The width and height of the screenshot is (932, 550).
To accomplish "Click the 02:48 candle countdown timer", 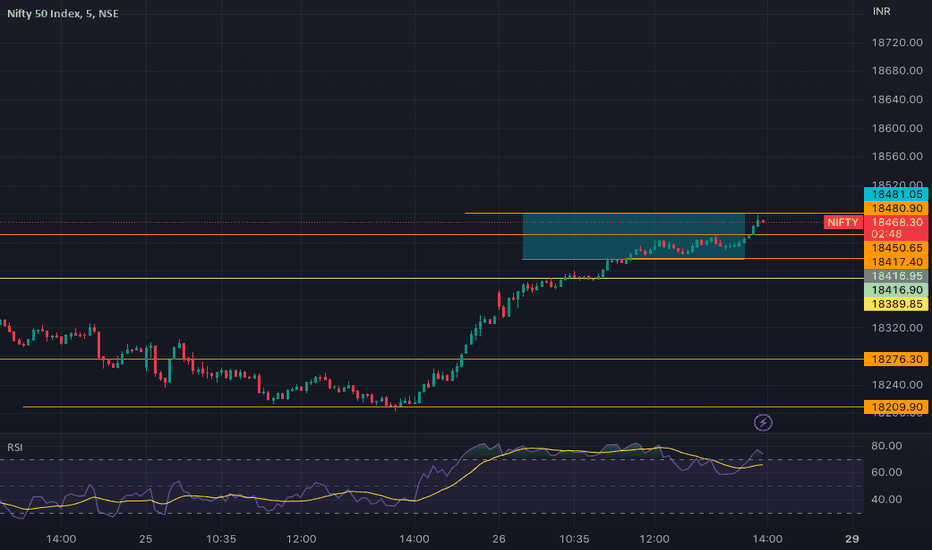I will tap(886, 234).
